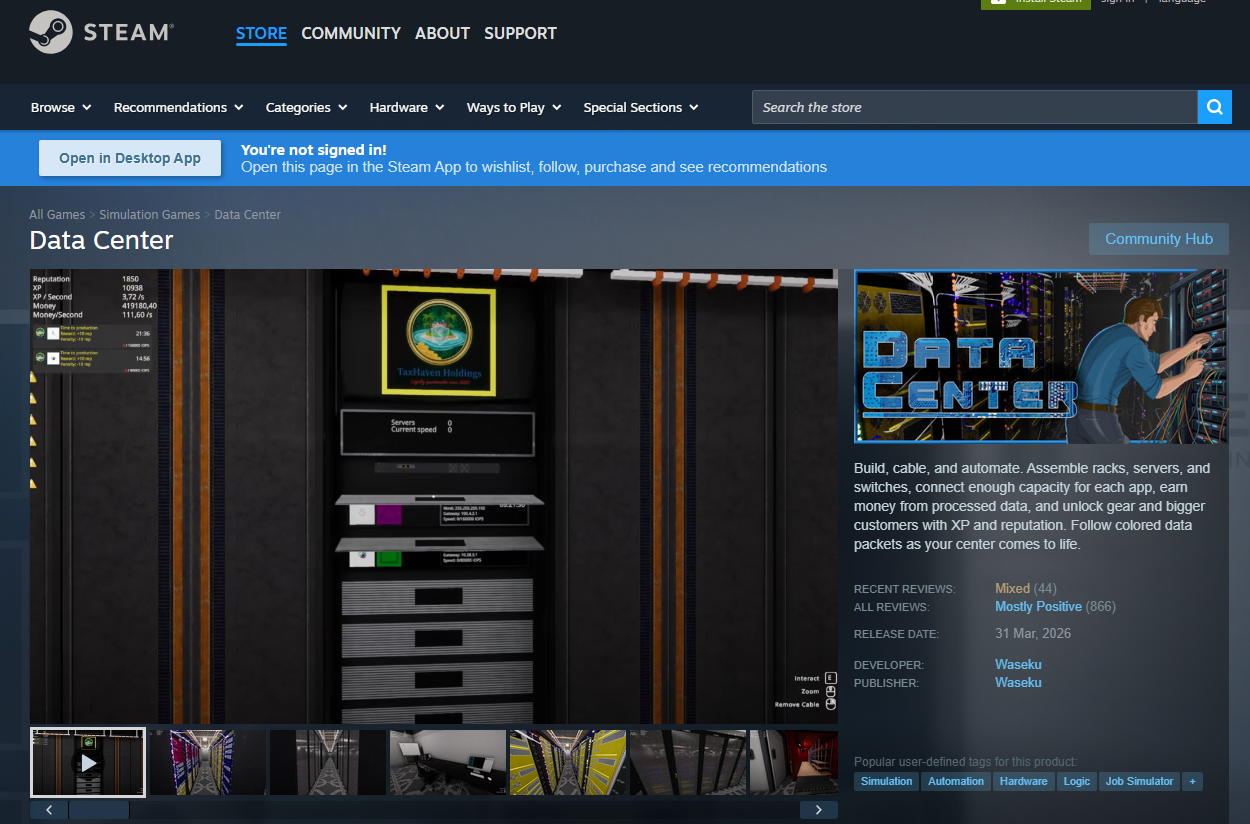Click the You're not signed in! heading
Screen dimensions: 1250x824
pyautogui.click(x=314, y=150)
